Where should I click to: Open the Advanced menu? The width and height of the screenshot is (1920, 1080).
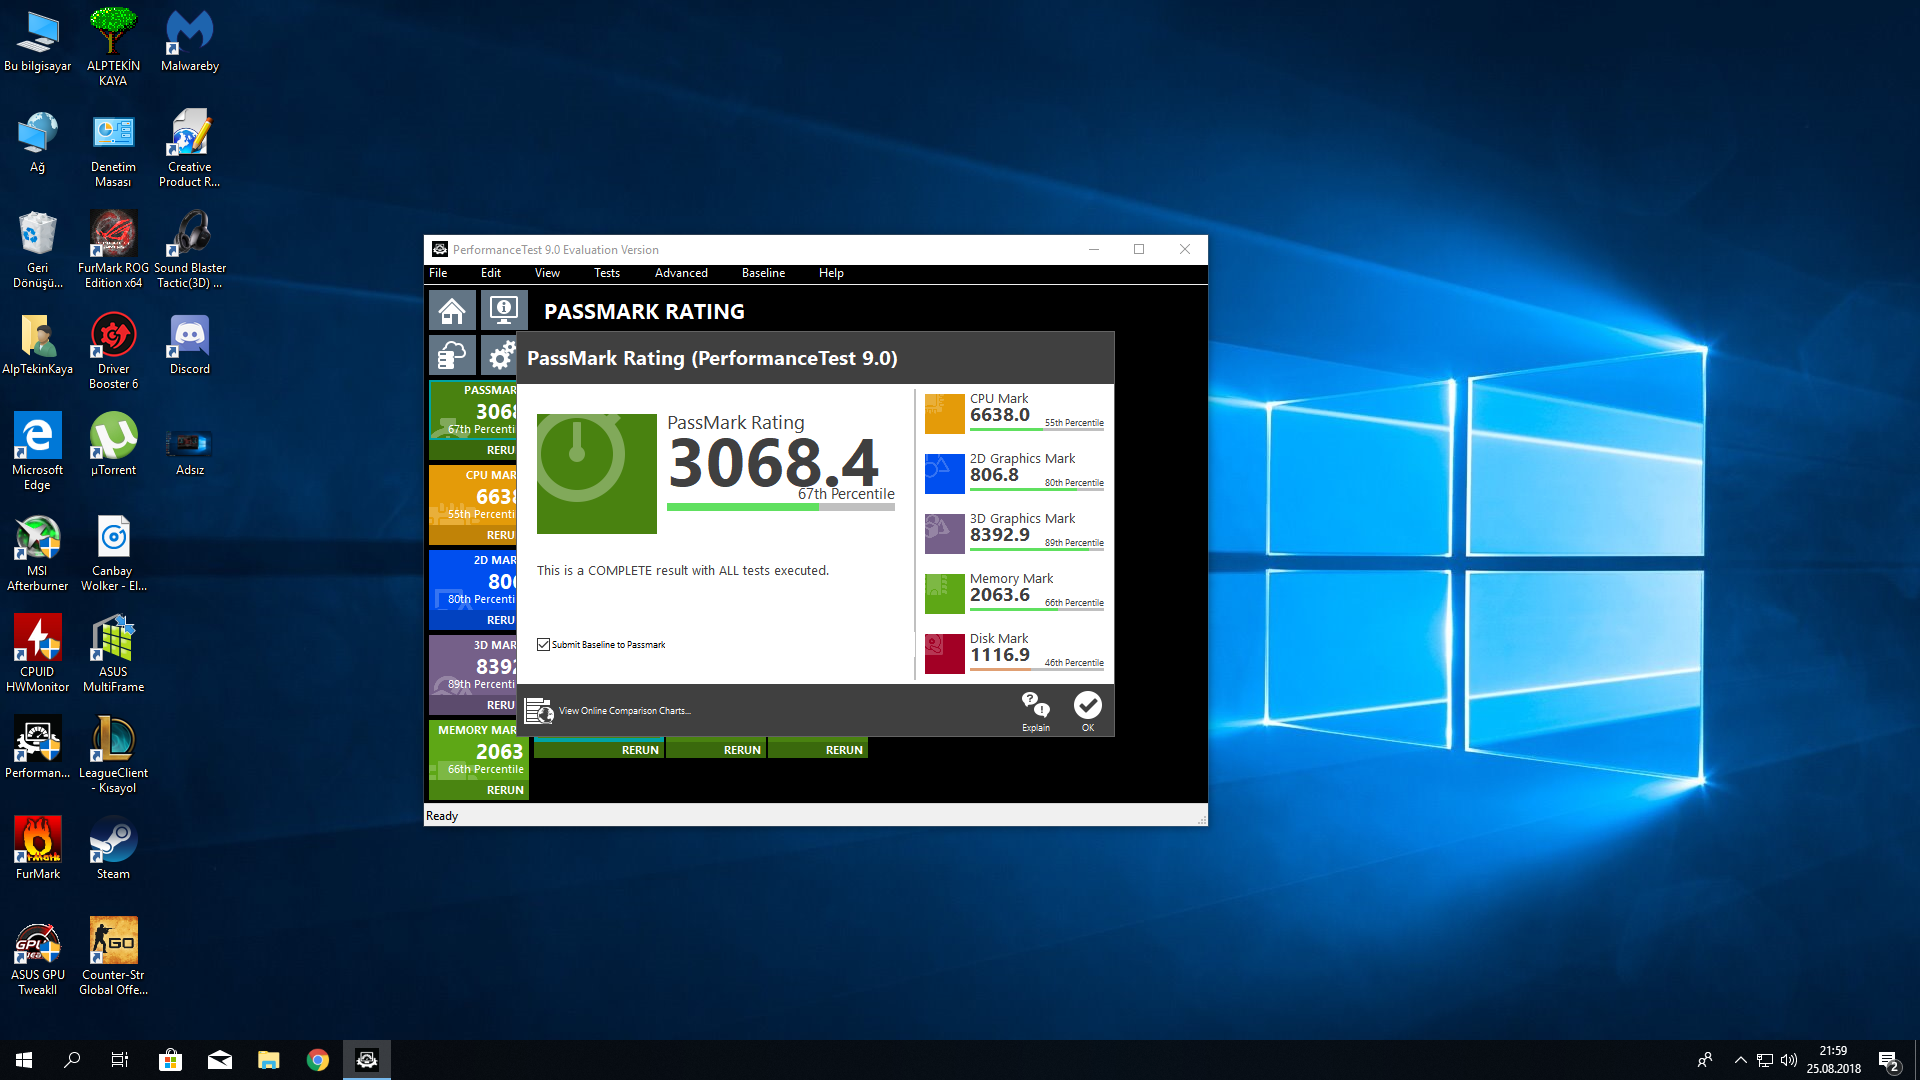pyautogui.click(x=681, y=273)
